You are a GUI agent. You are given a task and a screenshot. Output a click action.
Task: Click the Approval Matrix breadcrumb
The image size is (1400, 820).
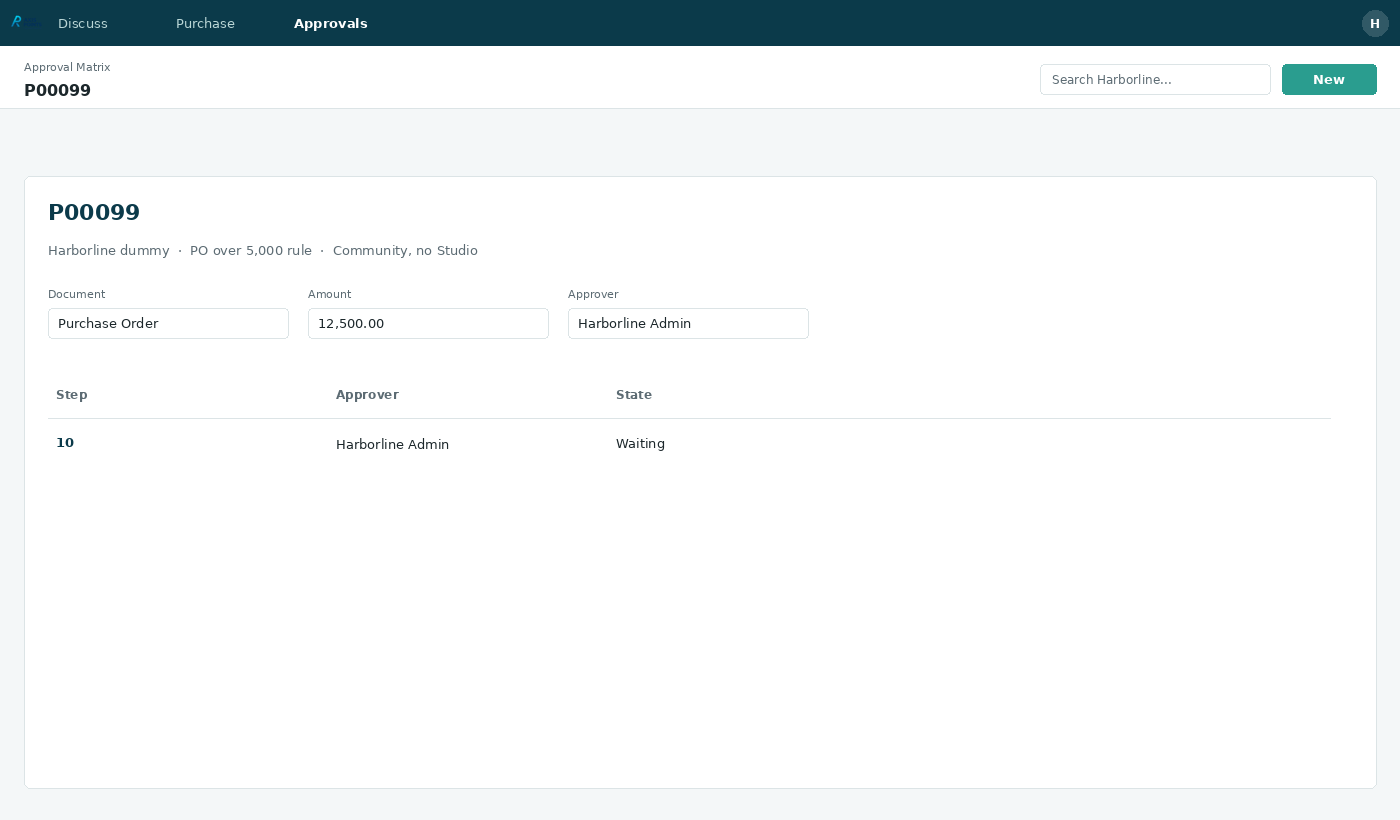click(67, 67)
